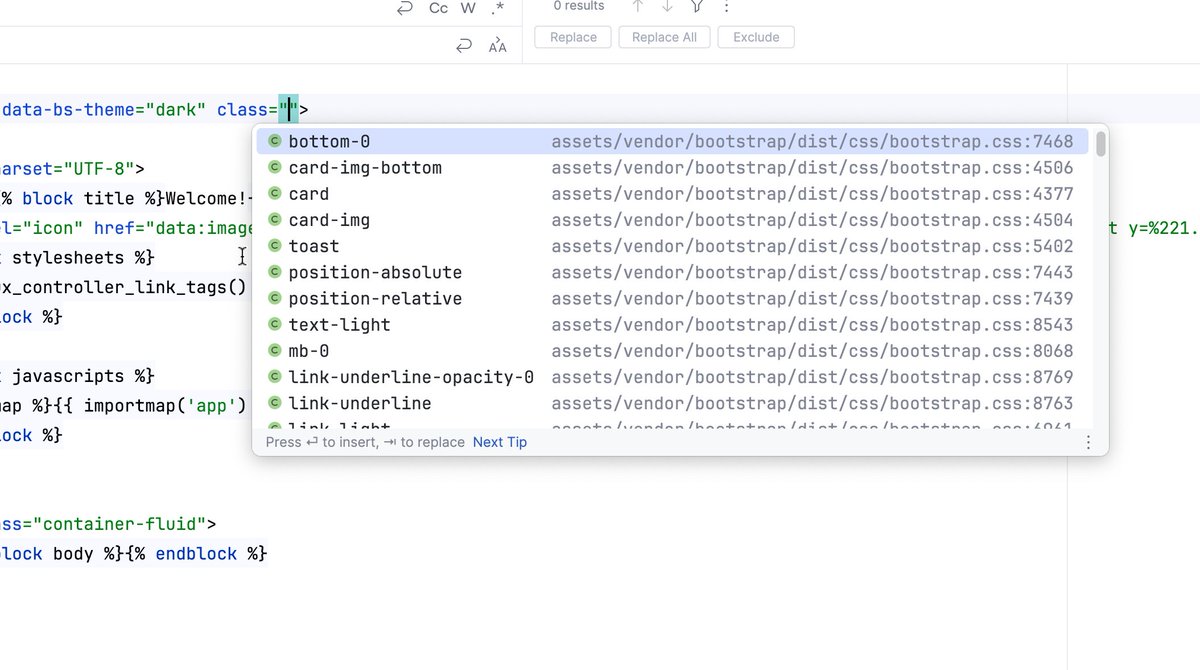Click the completion popup scrollbar thumb
This screenshot has height=670, width=1200.
click(1100, 145)
